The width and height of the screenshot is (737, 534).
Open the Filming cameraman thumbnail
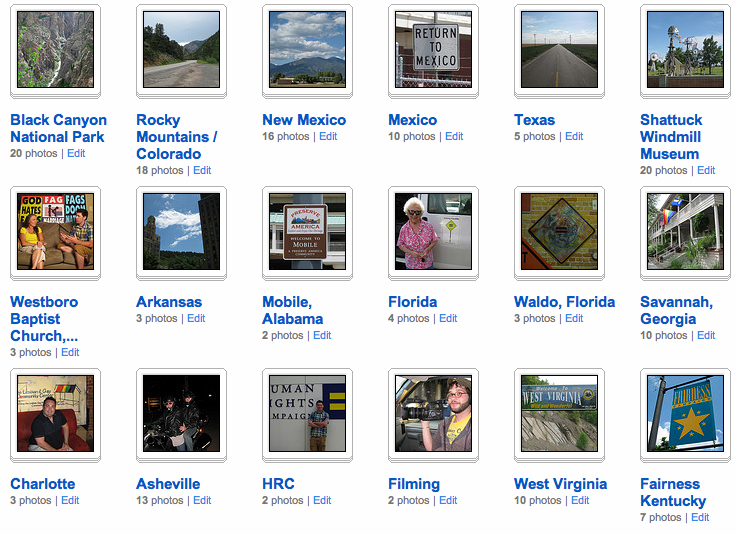point(433,414)
